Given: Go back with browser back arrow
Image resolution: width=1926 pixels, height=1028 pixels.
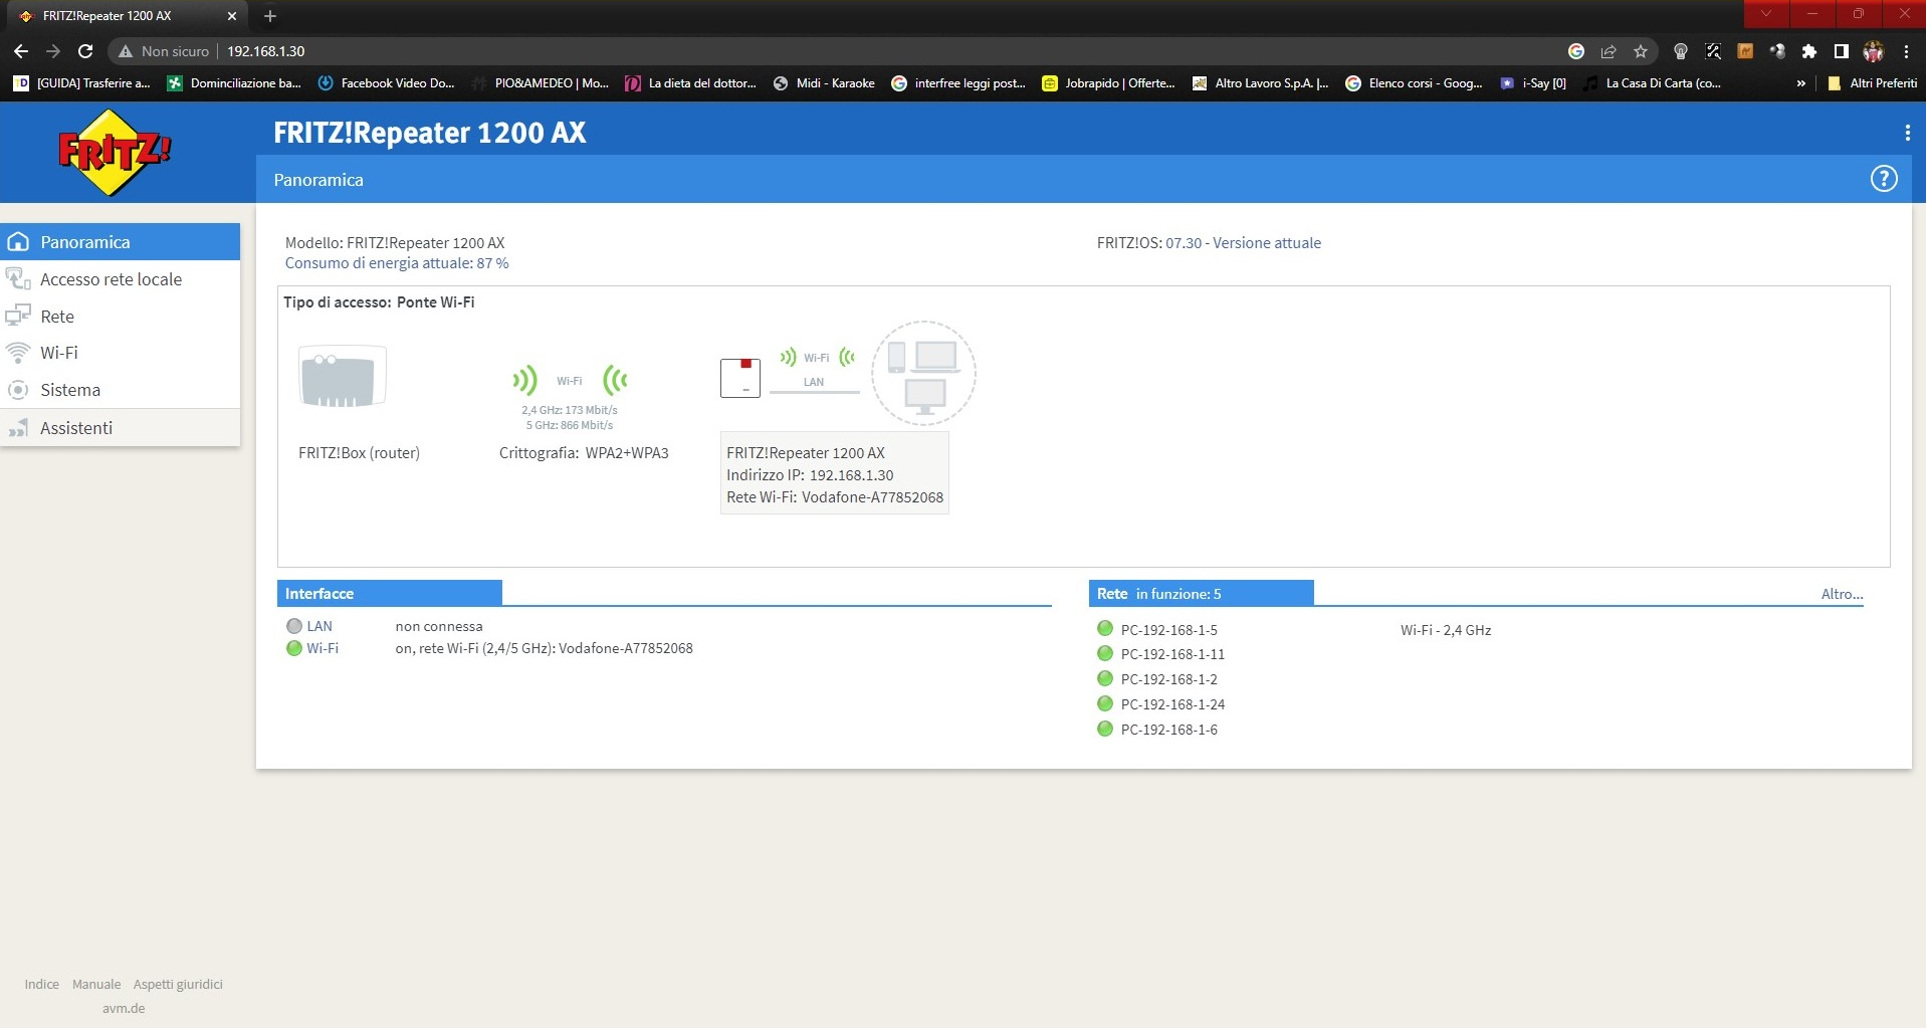Looking at the screenshot, I should click(x=21, y=51).
